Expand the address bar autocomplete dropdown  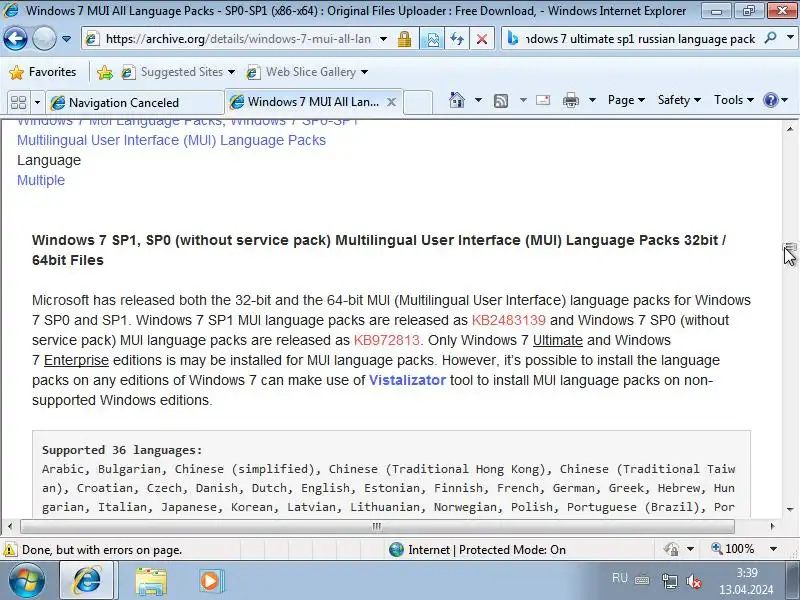[383, 39]
